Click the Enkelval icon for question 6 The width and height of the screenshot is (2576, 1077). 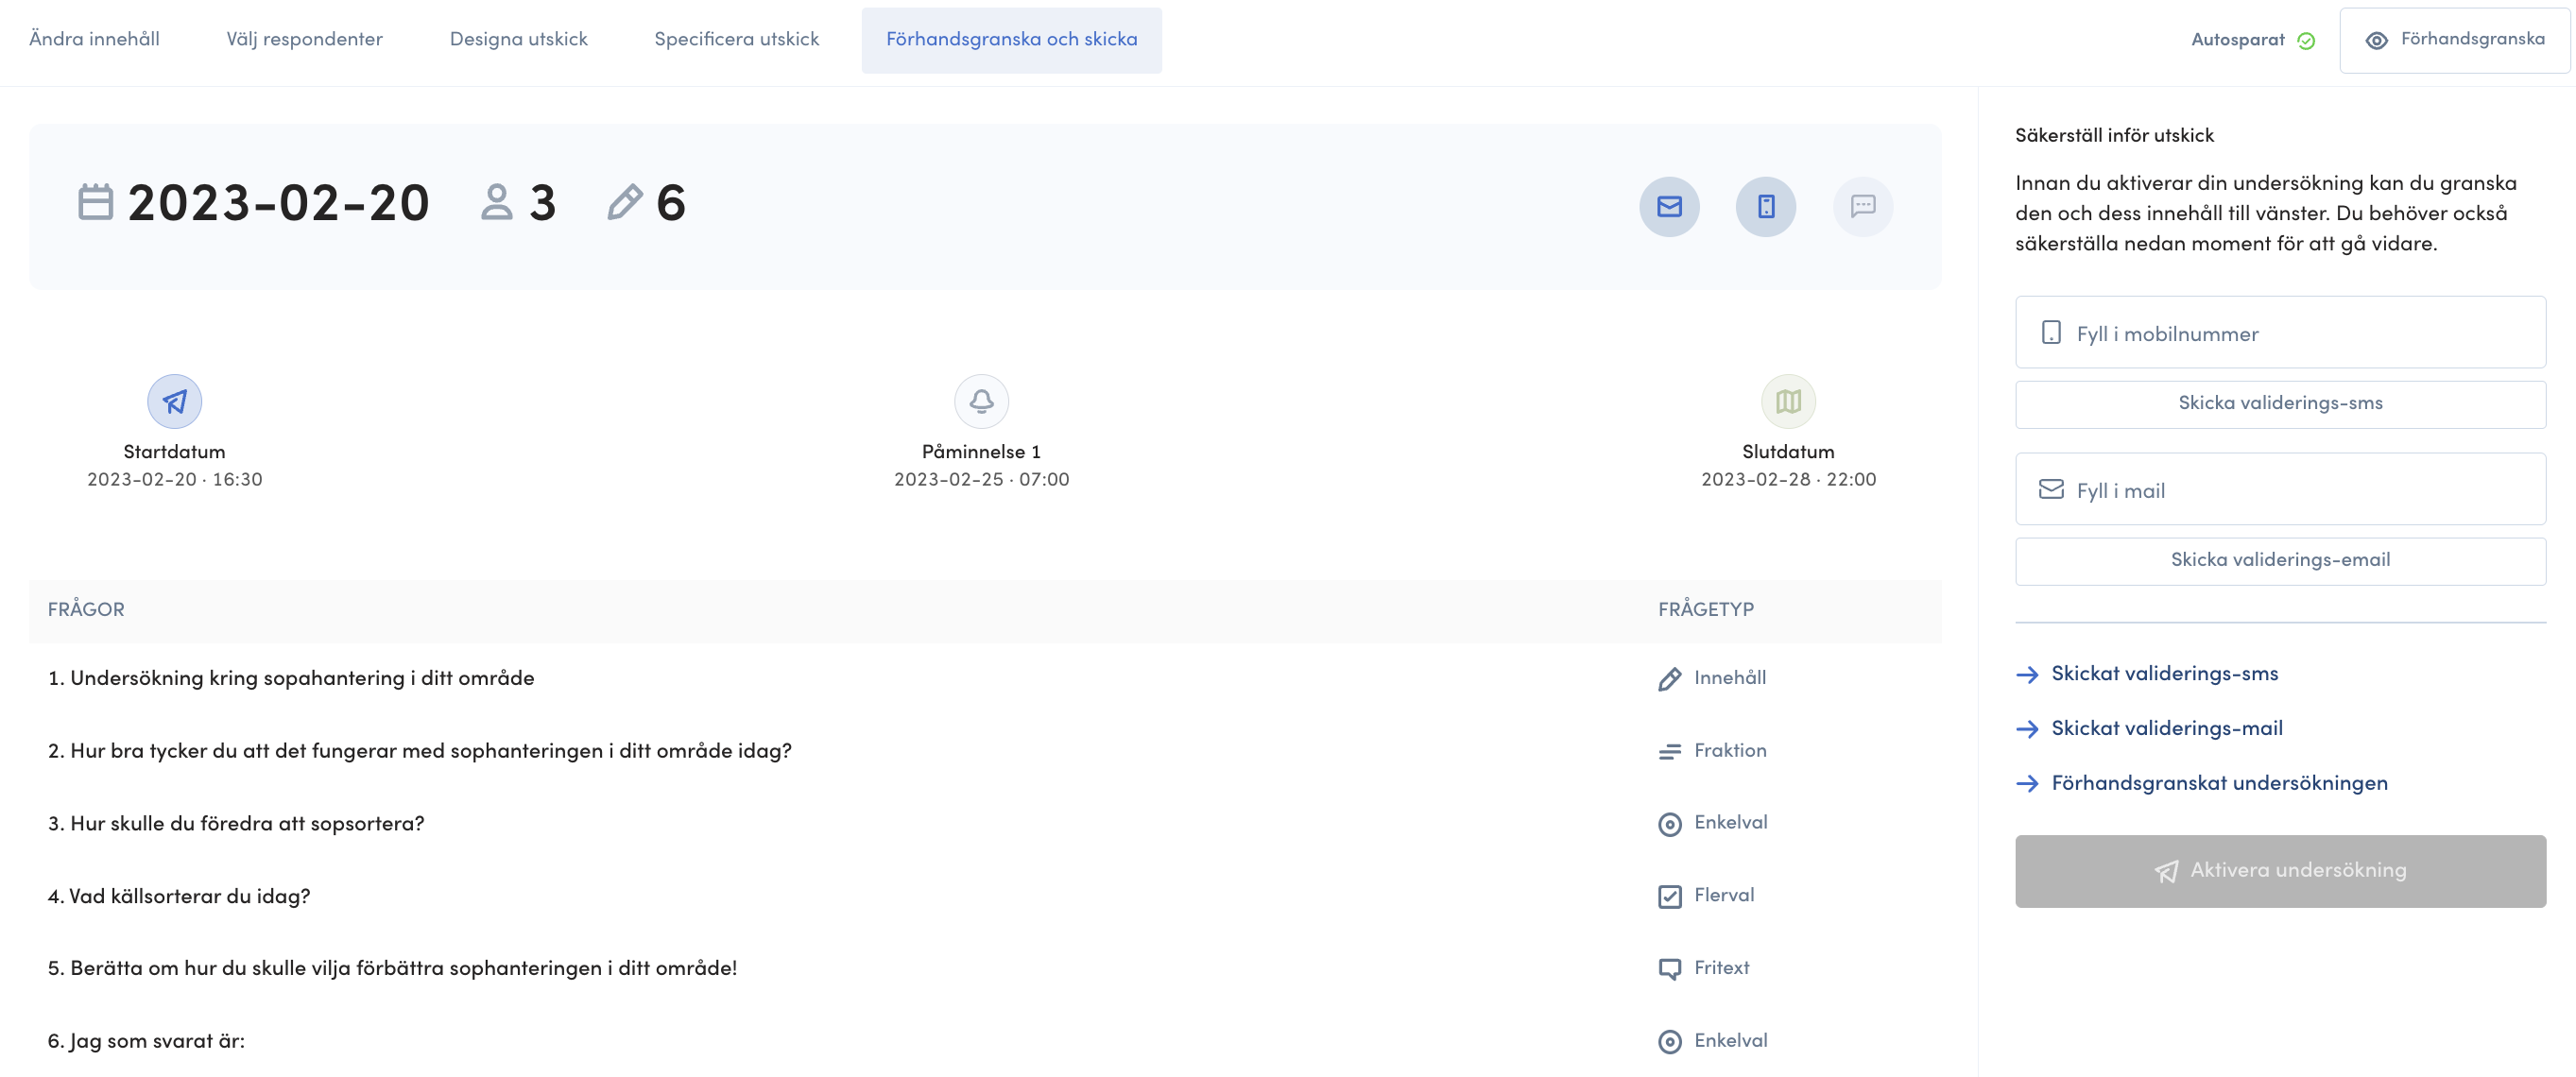1669,1042
